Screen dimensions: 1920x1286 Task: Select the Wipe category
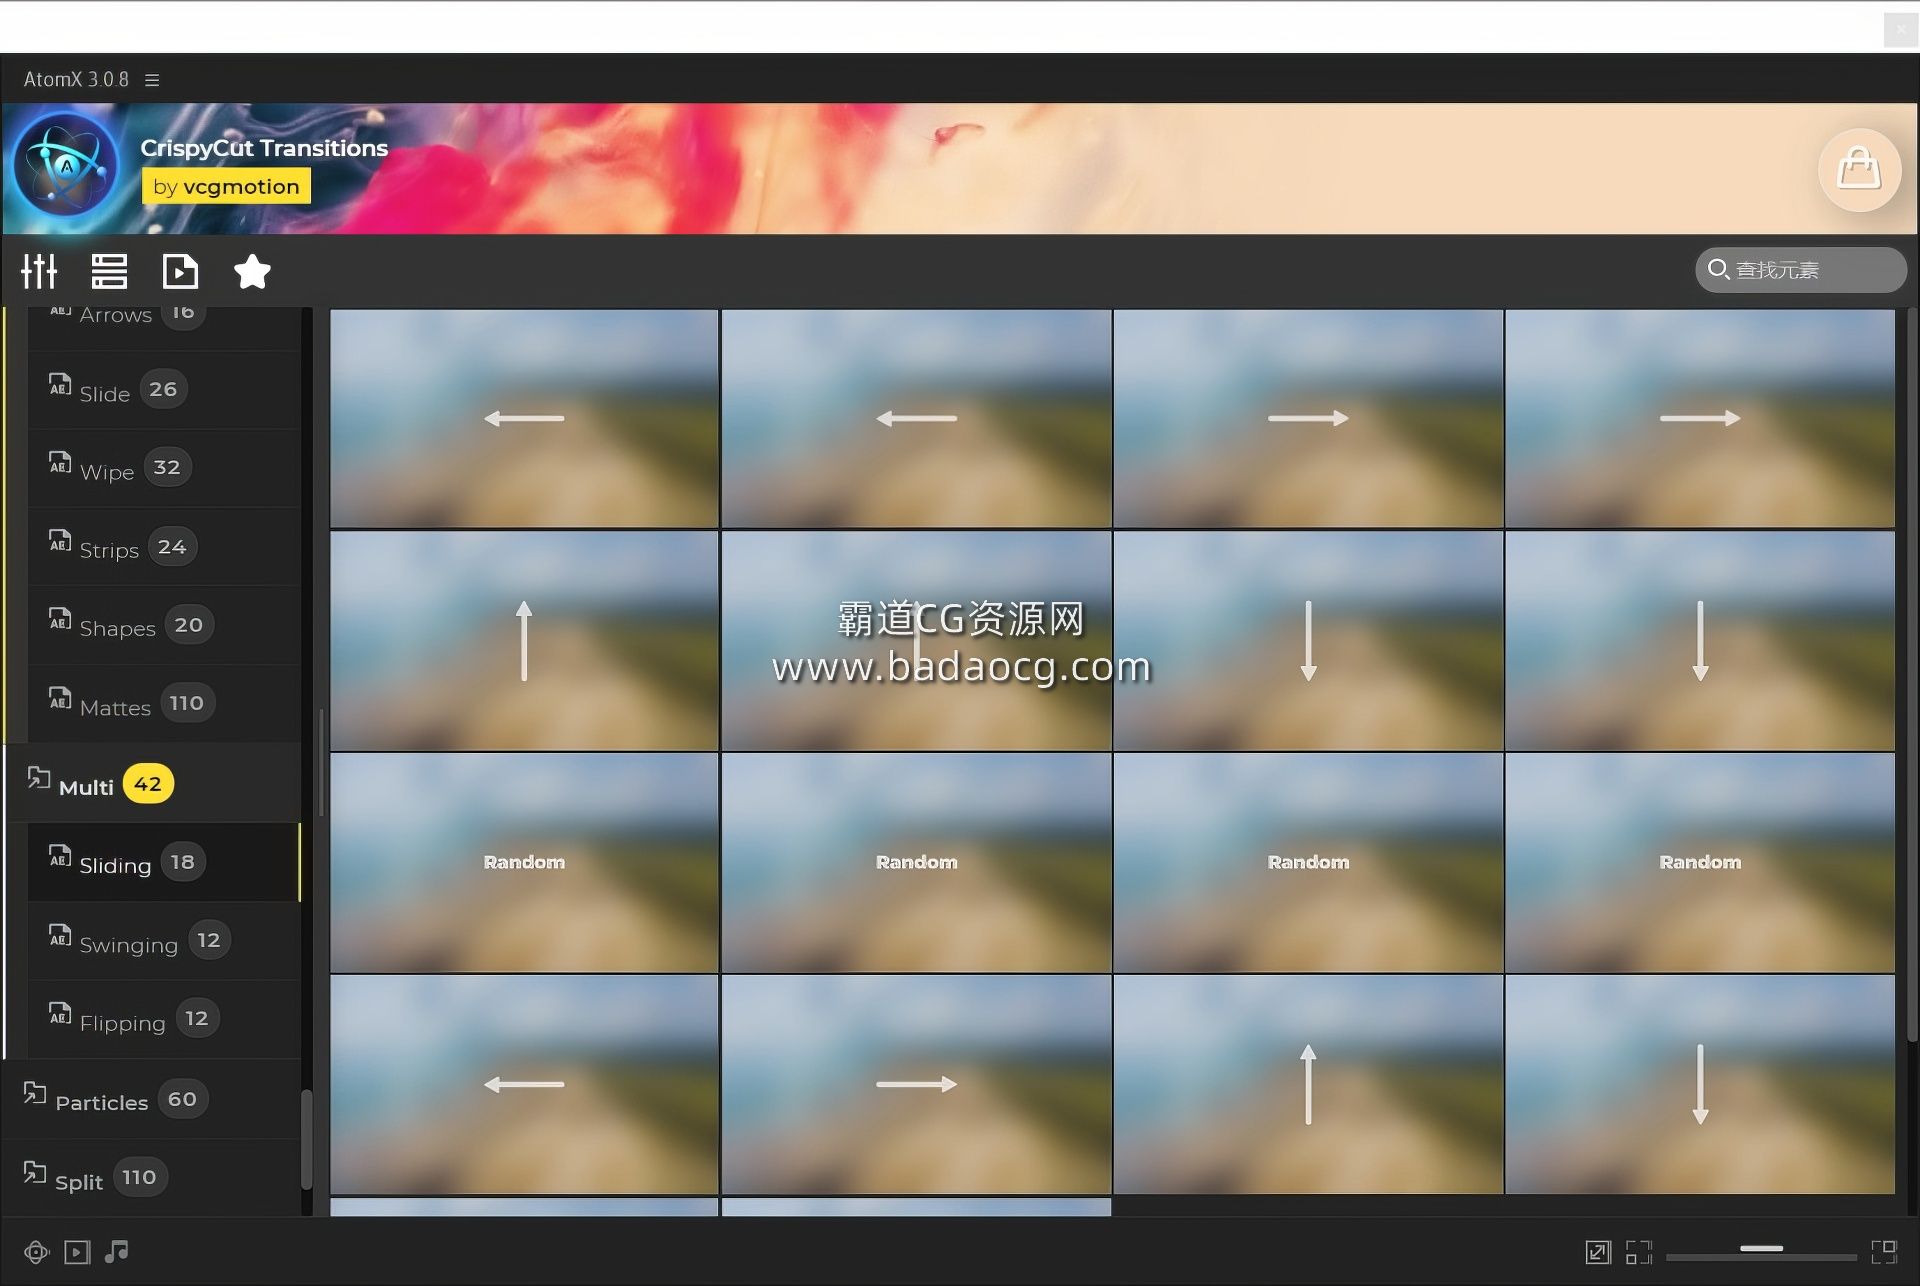[163, 468]
